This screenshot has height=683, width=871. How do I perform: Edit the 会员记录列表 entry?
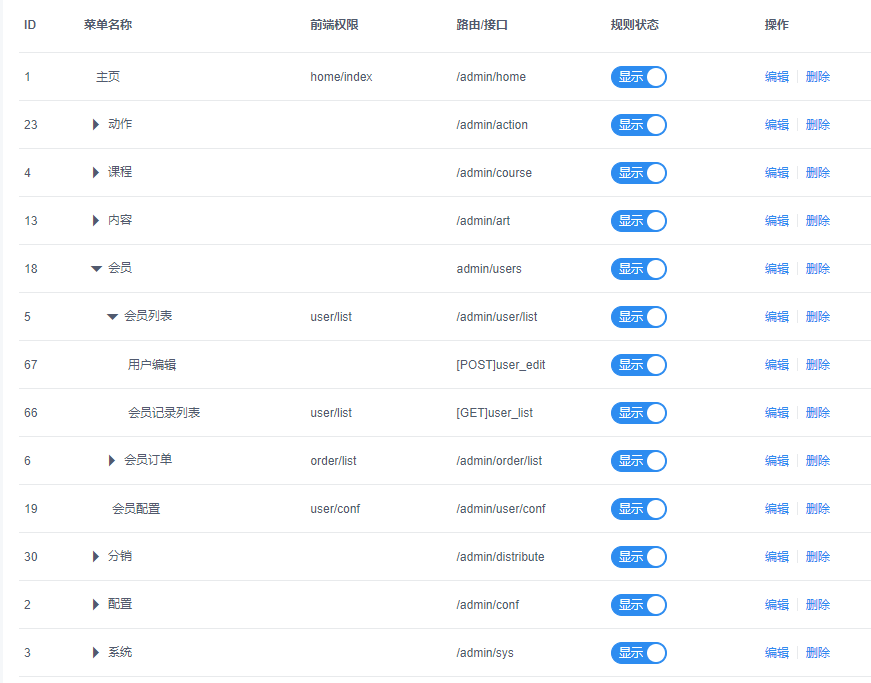coord(777,413)
